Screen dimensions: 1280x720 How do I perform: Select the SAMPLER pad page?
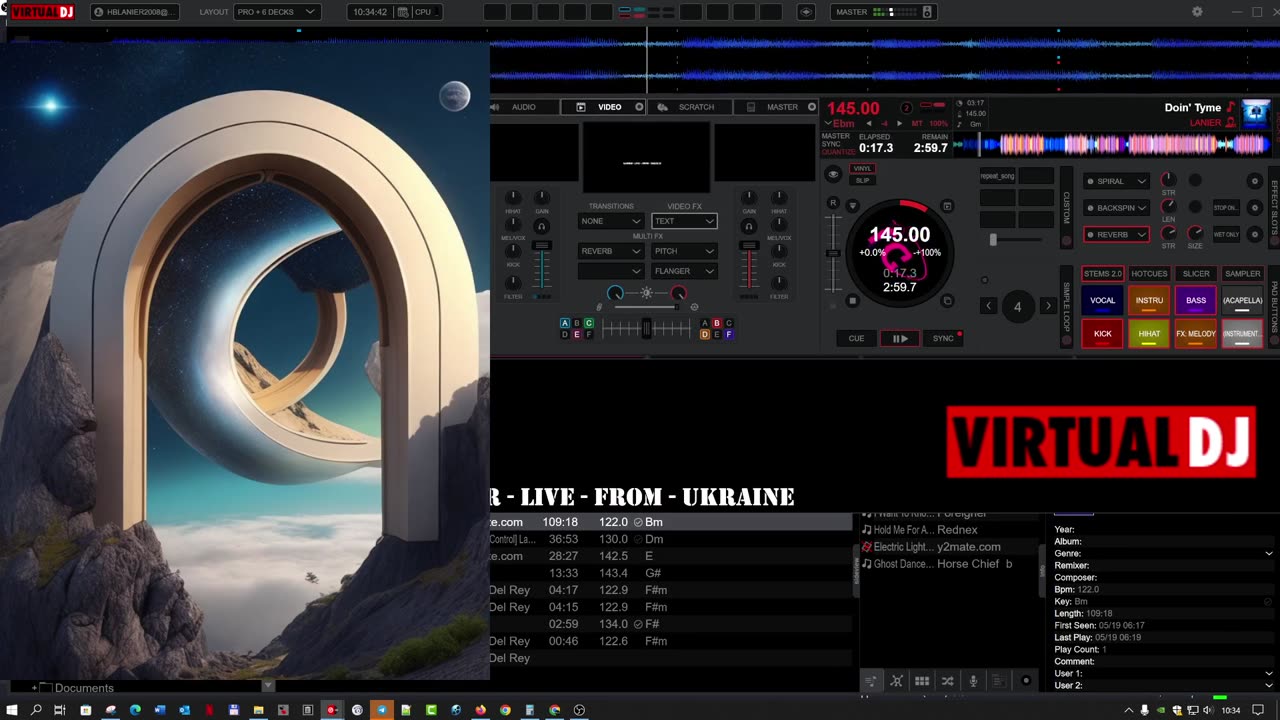click(x=1242, y=274)
